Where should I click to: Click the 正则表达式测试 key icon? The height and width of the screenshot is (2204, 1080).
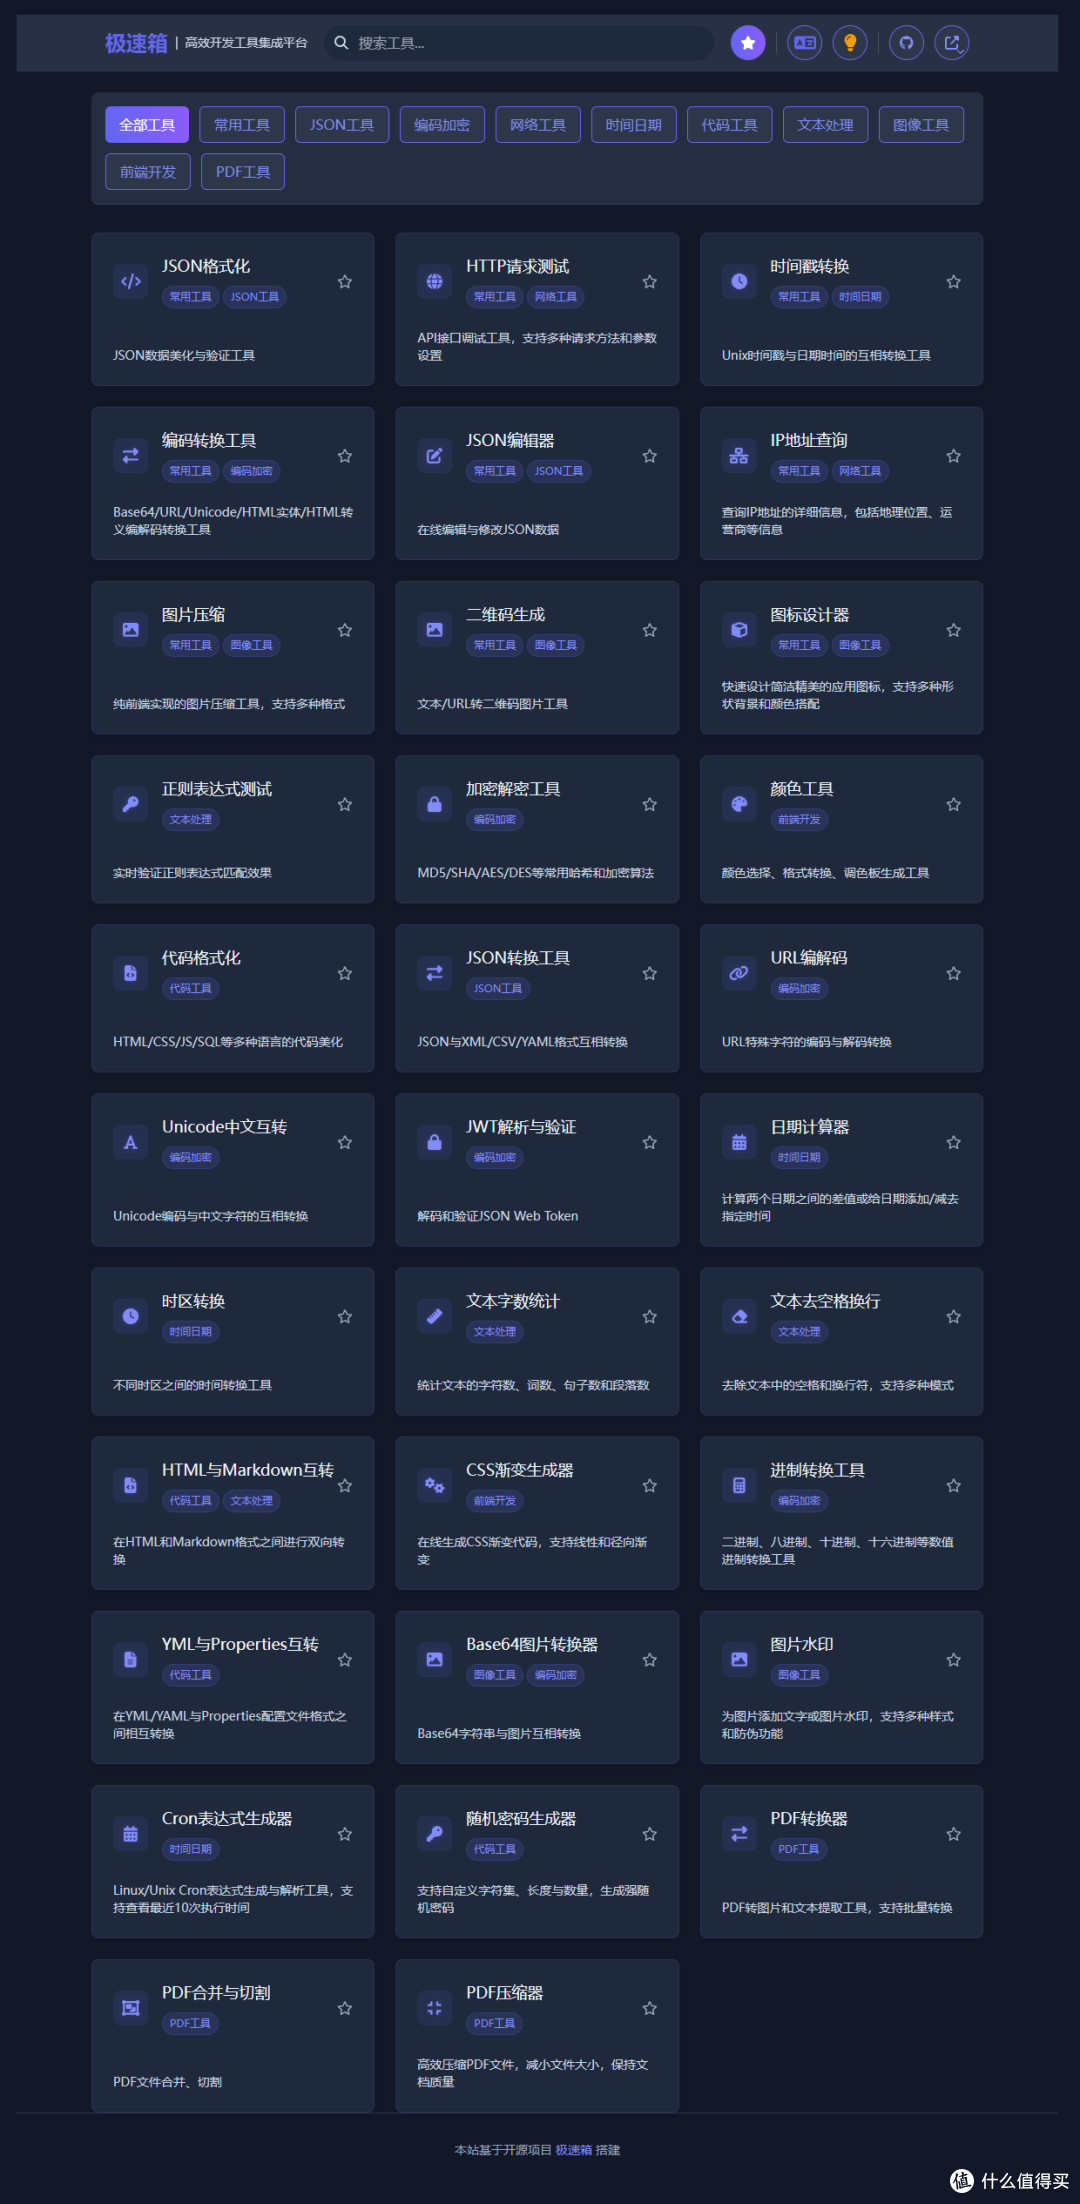pyautogui.click(x=131, y=803)
